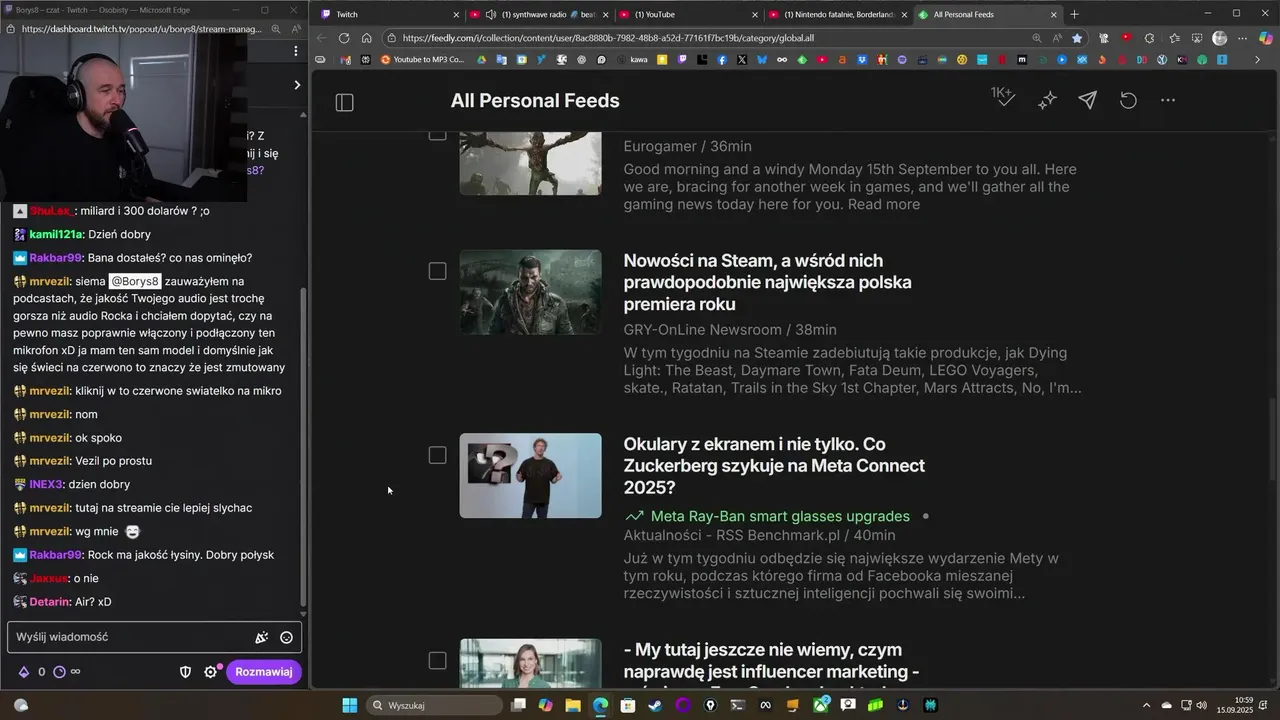Click the Feedly page scrollbar thumb
The image size is (1280, 720).
[x=1273, y=440]
